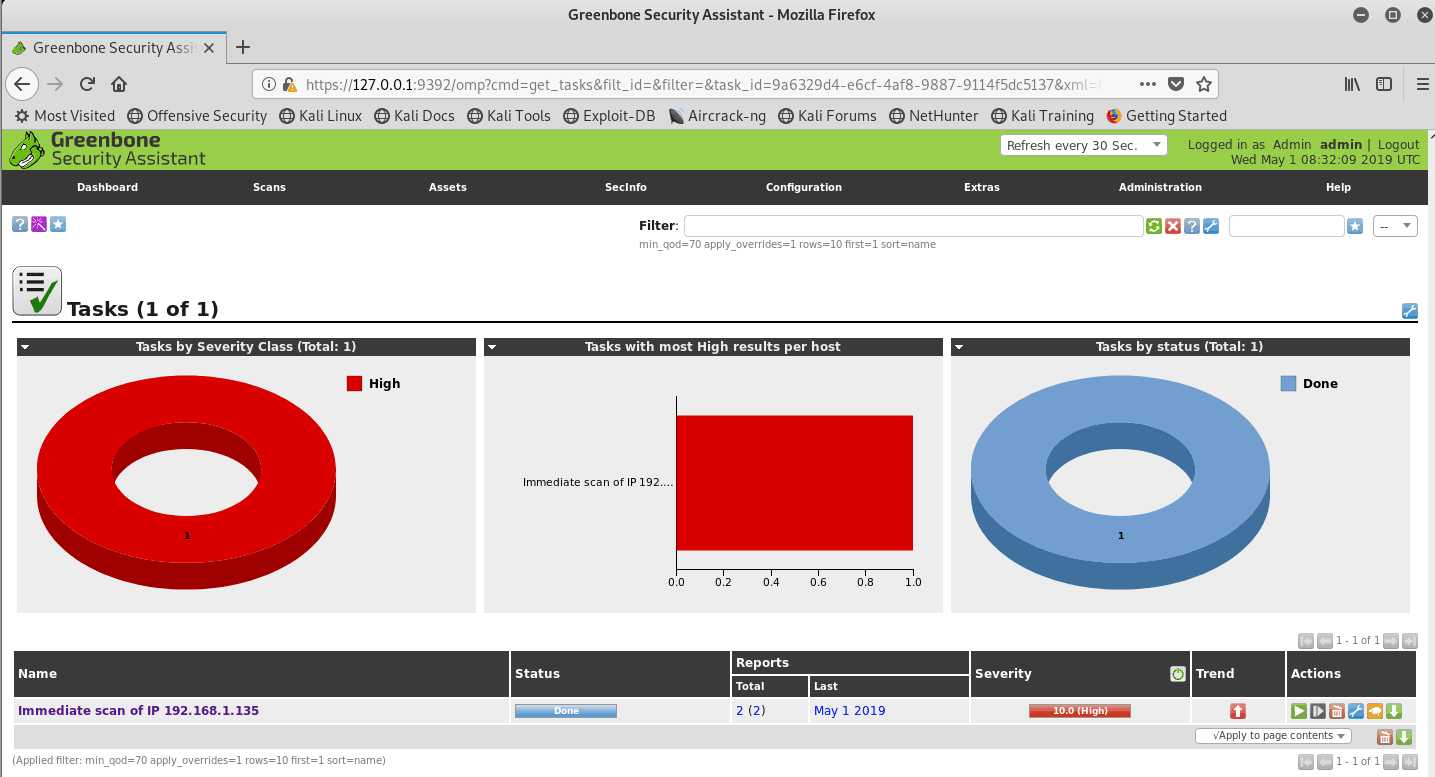Sort tasks by the Name column header

(35, 674)
